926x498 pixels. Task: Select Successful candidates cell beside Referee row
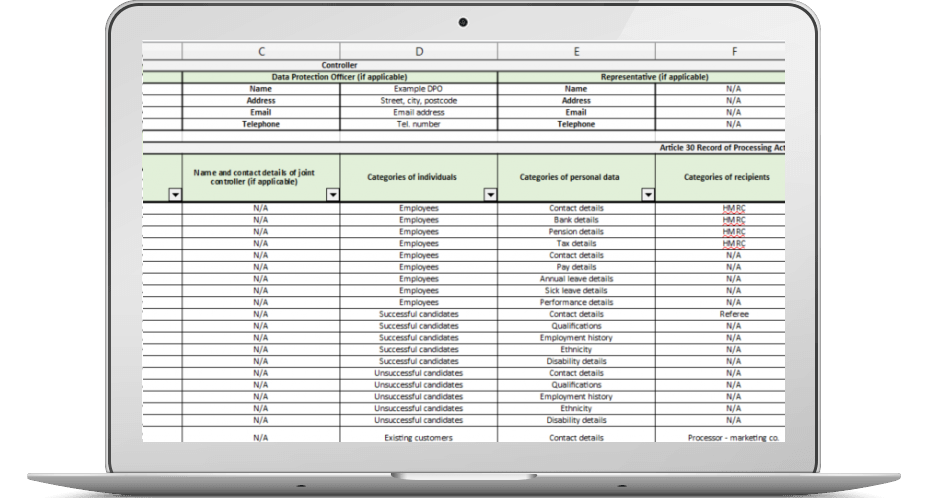[419, 314]
